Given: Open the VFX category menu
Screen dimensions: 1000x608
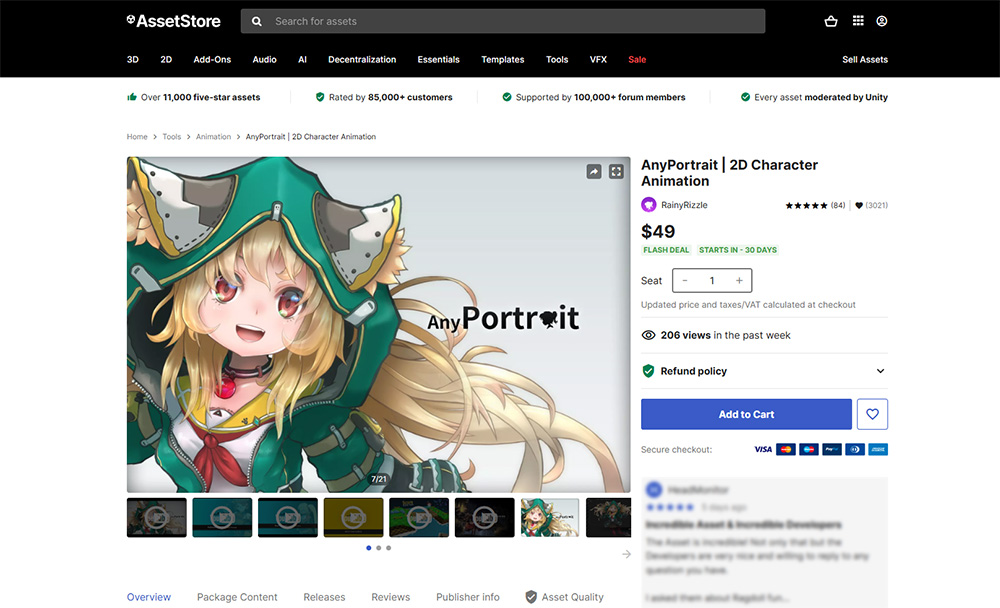Looking at the screenshot, I should pyautogui.click(x=598, y=59).
